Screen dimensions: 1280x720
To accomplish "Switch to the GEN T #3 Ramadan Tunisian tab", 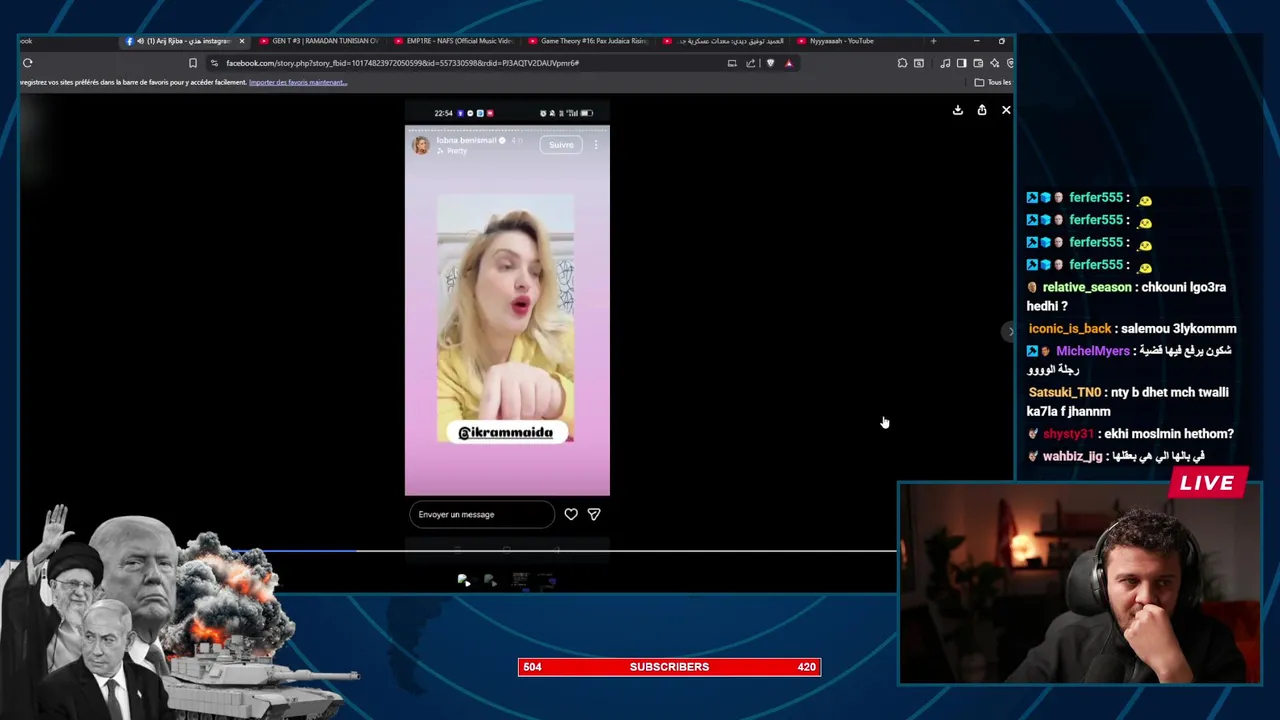I will point(318,41).
